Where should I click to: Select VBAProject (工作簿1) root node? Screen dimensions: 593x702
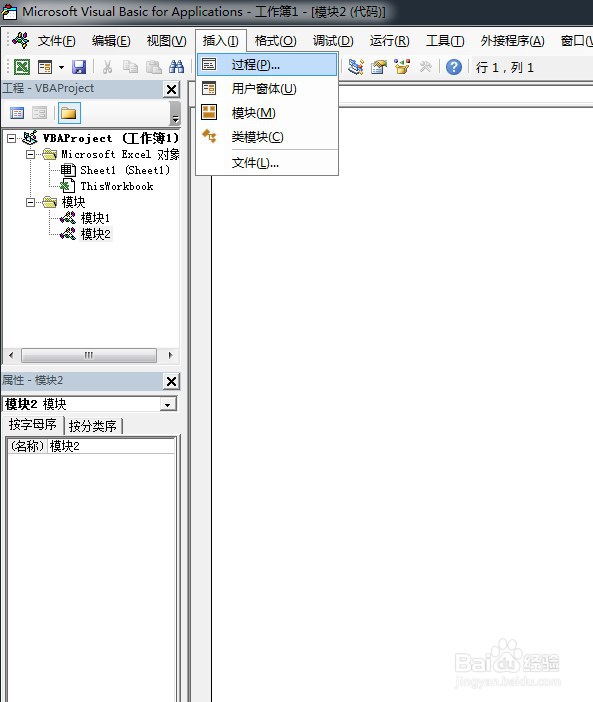click(110, 138)
